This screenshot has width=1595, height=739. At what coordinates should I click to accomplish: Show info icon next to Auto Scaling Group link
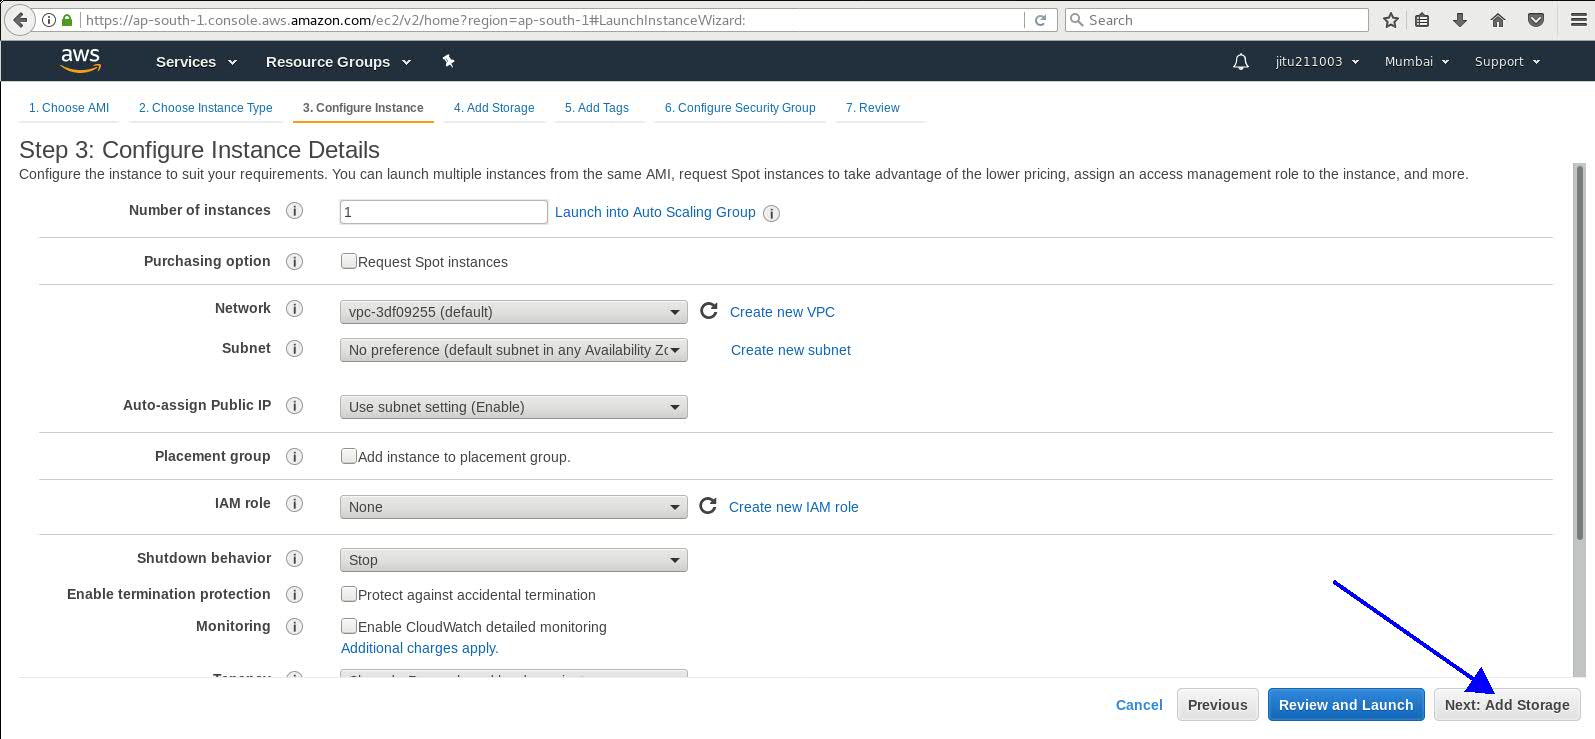point(772,213)
